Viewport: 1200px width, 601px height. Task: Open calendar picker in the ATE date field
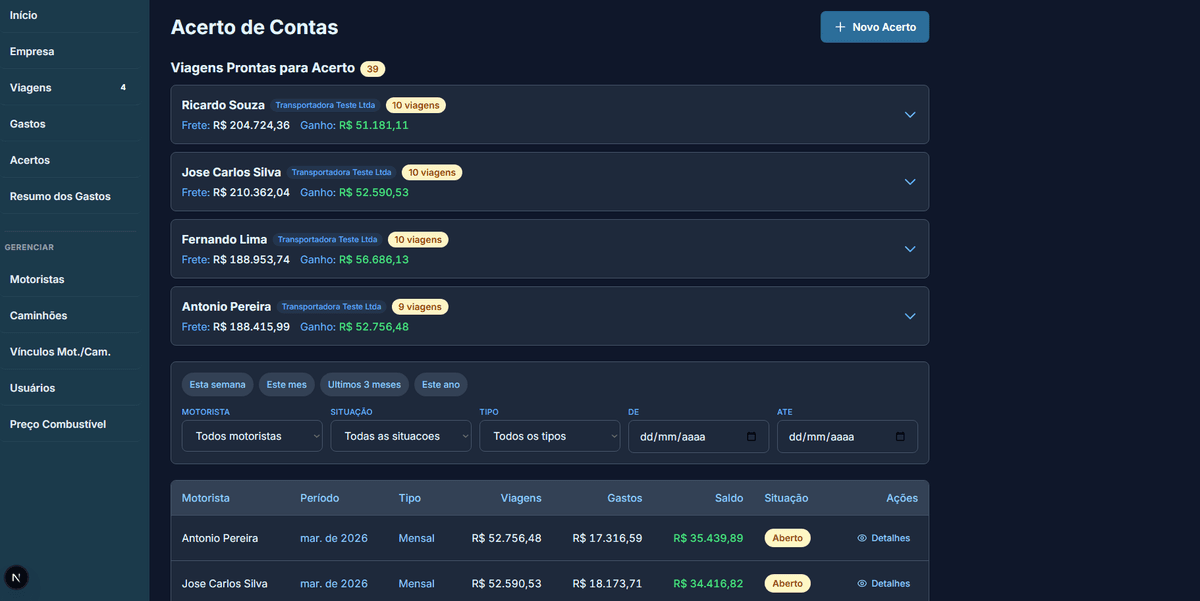(x=900, y=437)
